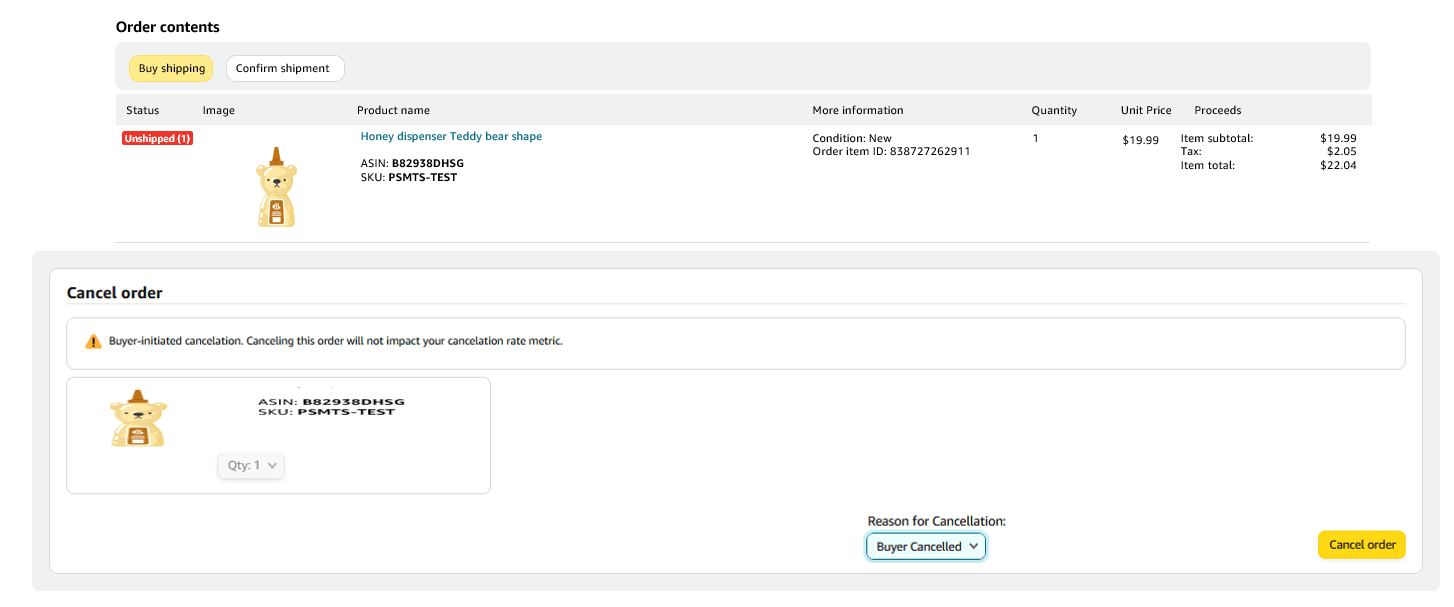Click the warning triangle icon in the cancelation notice
1454x607 pixels.
point(93,342)
